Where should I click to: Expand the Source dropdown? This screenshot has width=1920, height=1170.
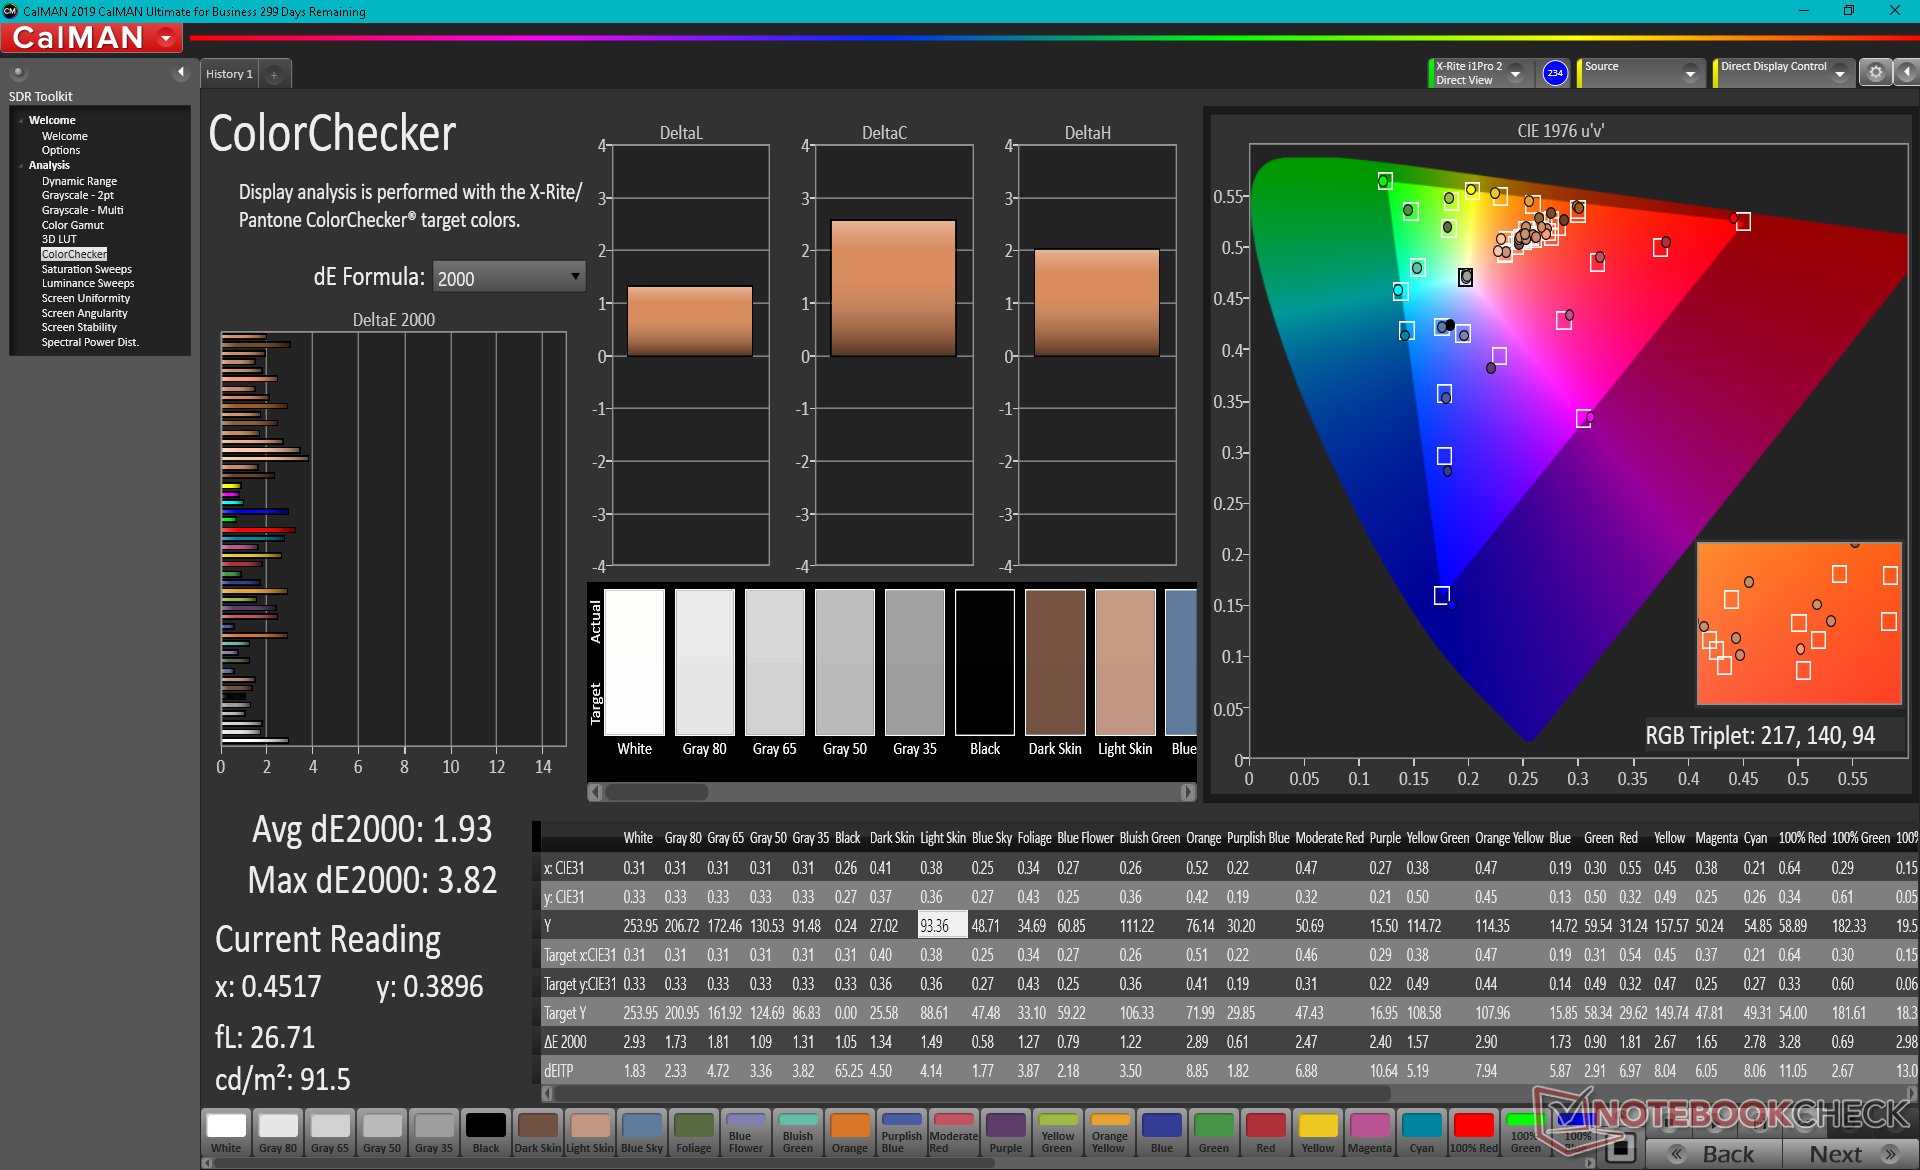(x=1689, y=73)
